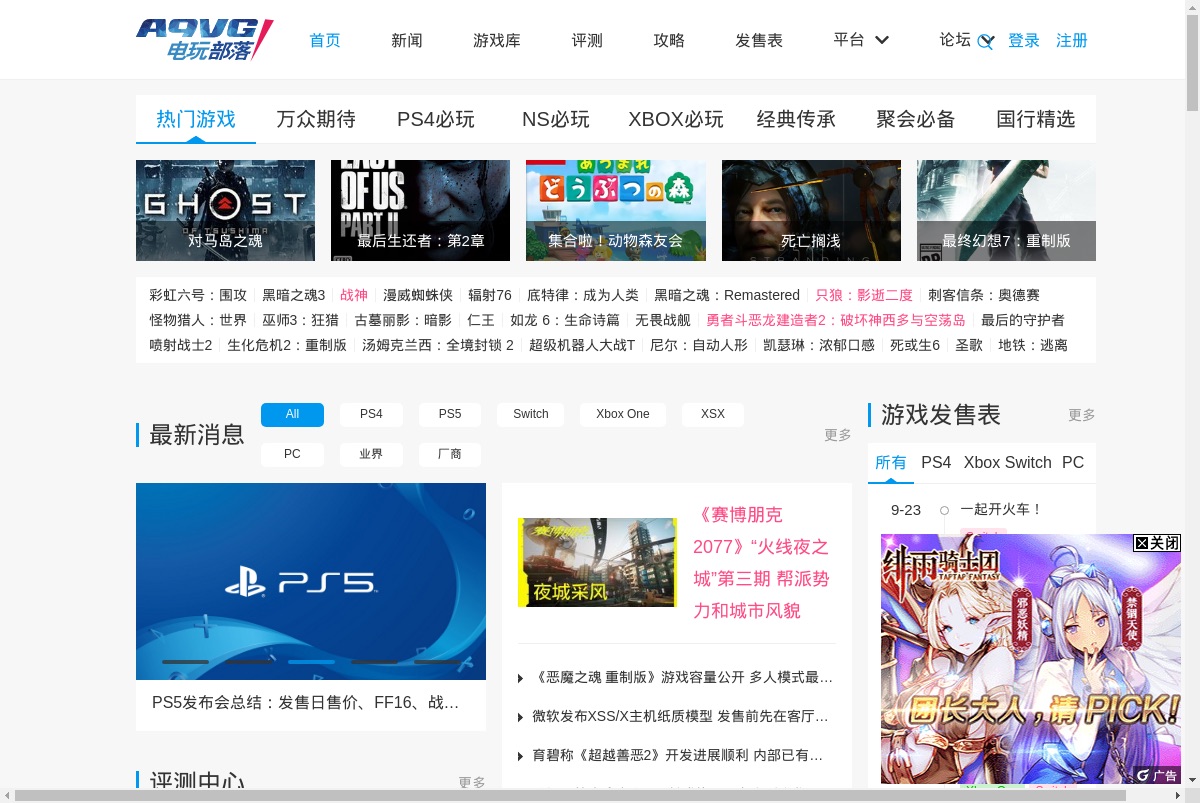The image size is (1200, 803).
Task: Filter news by PS4
Action: (371, 414)
